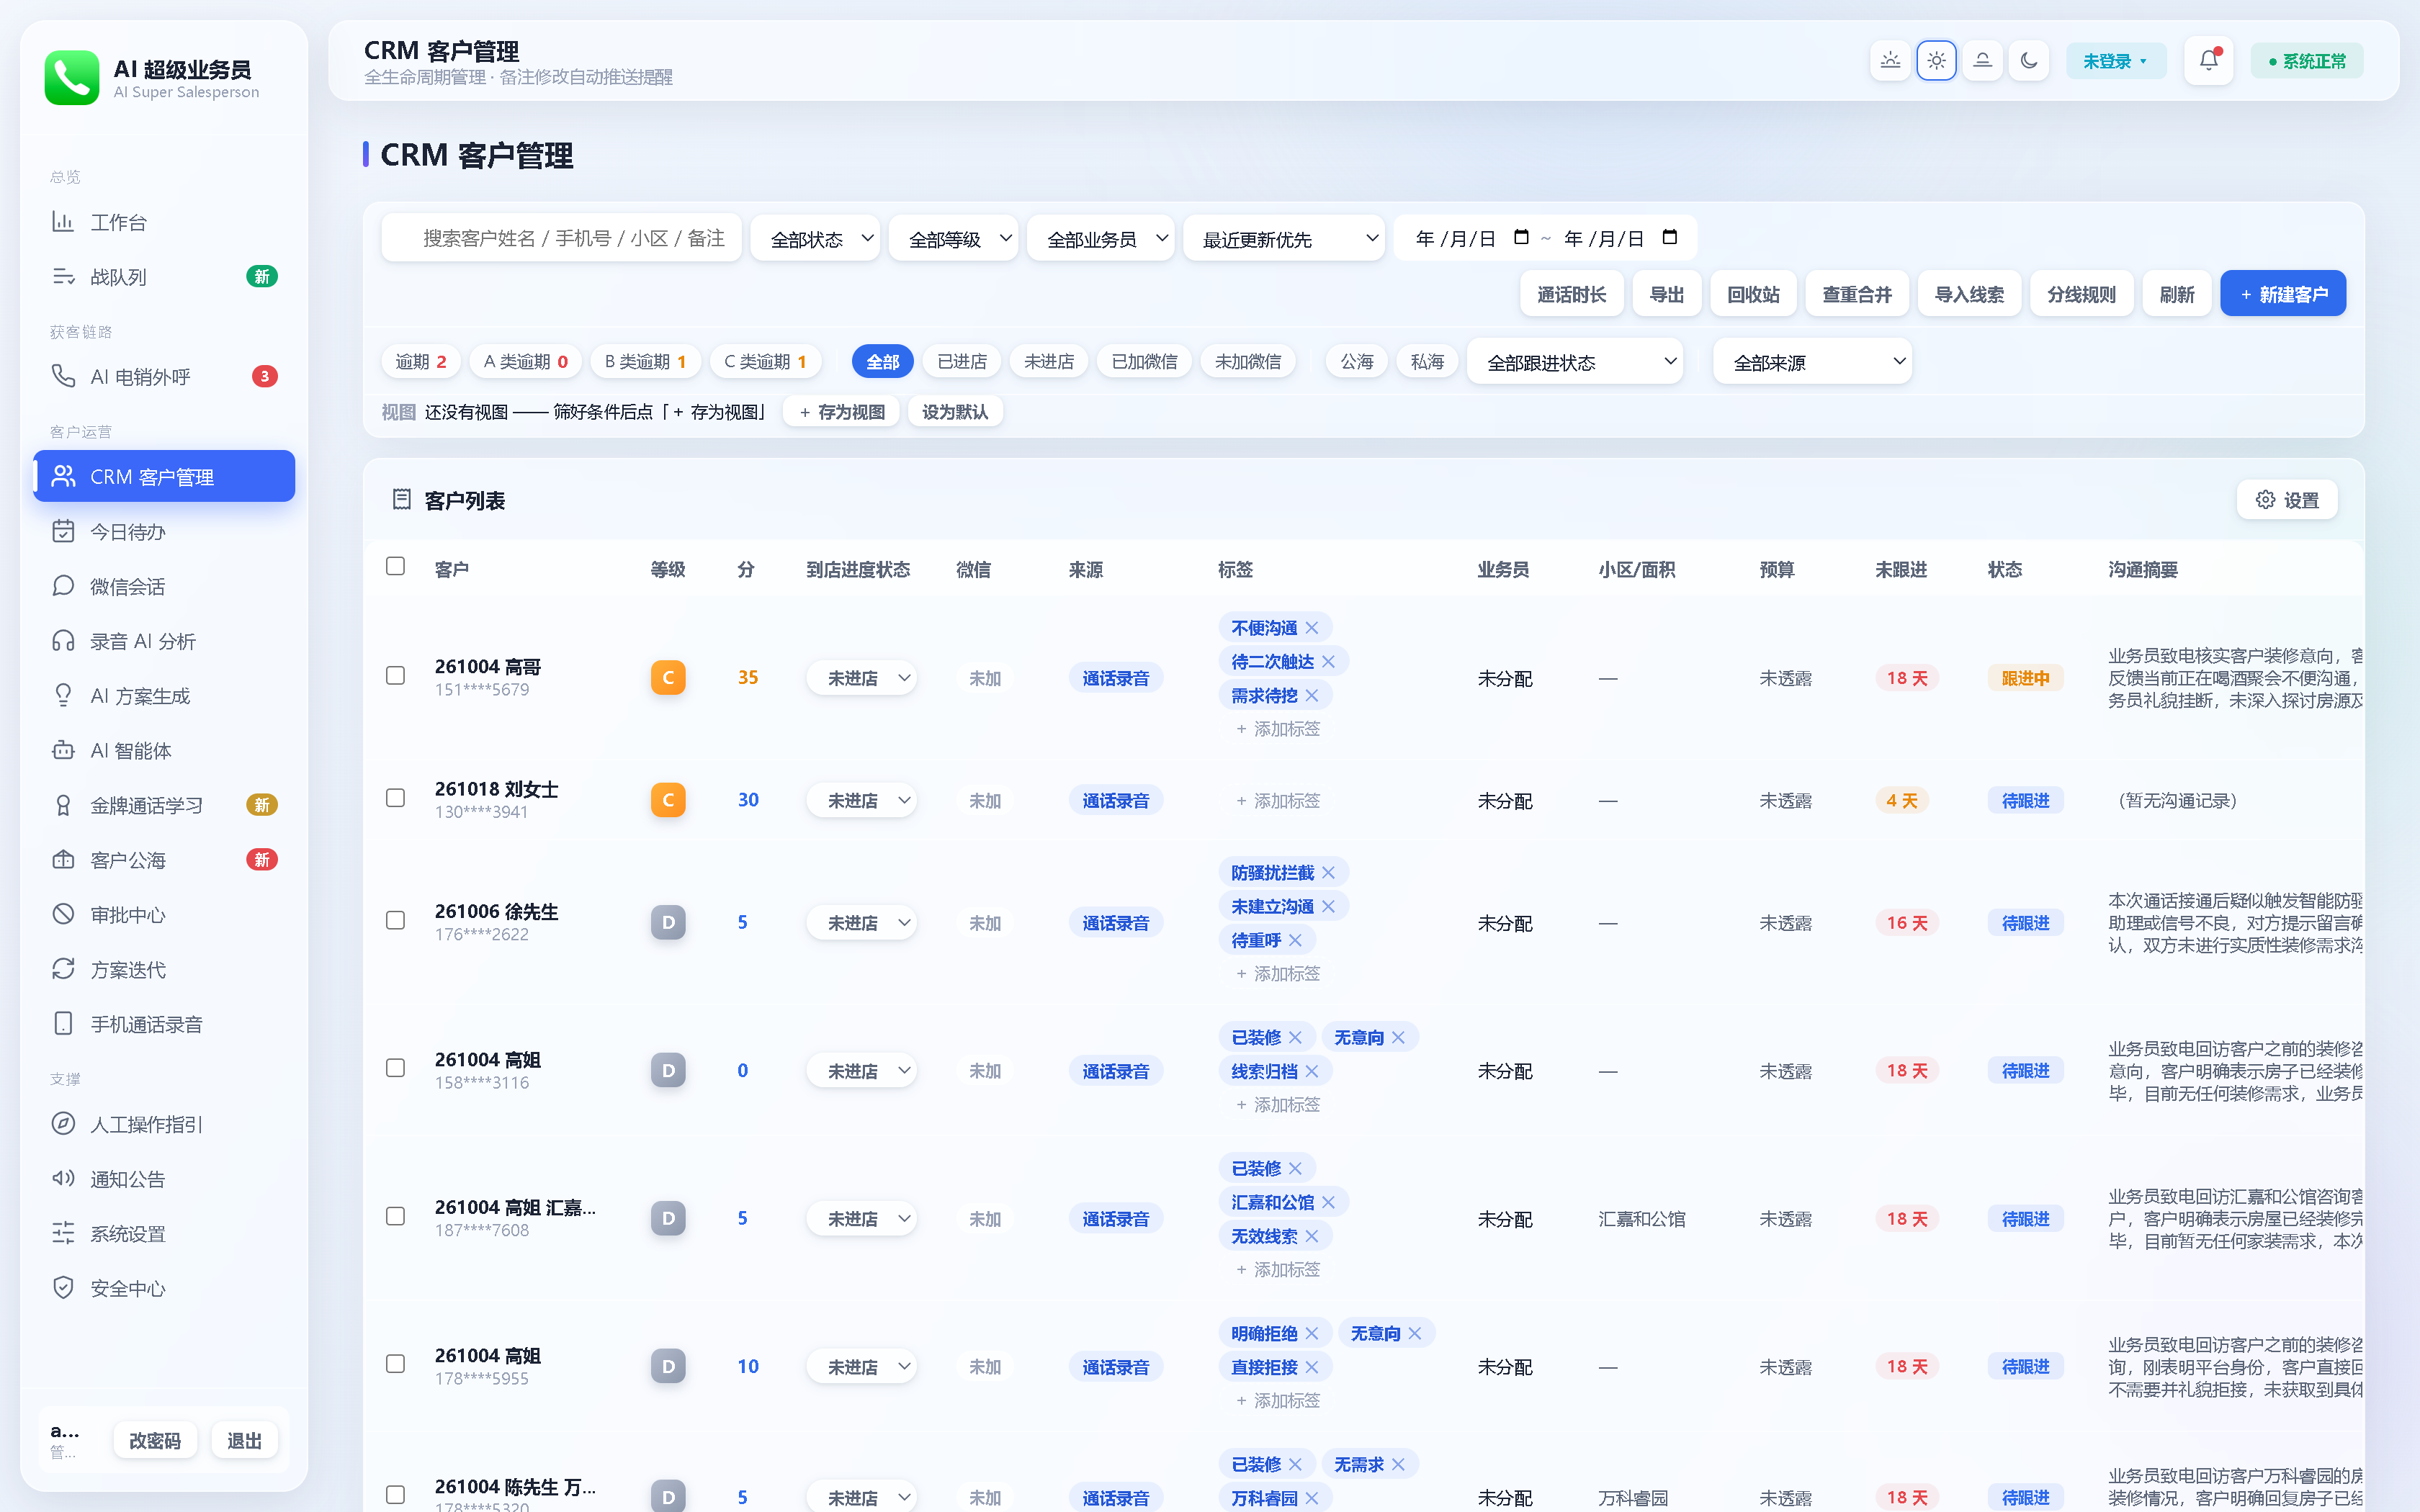Image resolution: width=2420 pixels, height=1512 pixels.
Task: Click the customer search input field
Action: [x=561, y=238]
